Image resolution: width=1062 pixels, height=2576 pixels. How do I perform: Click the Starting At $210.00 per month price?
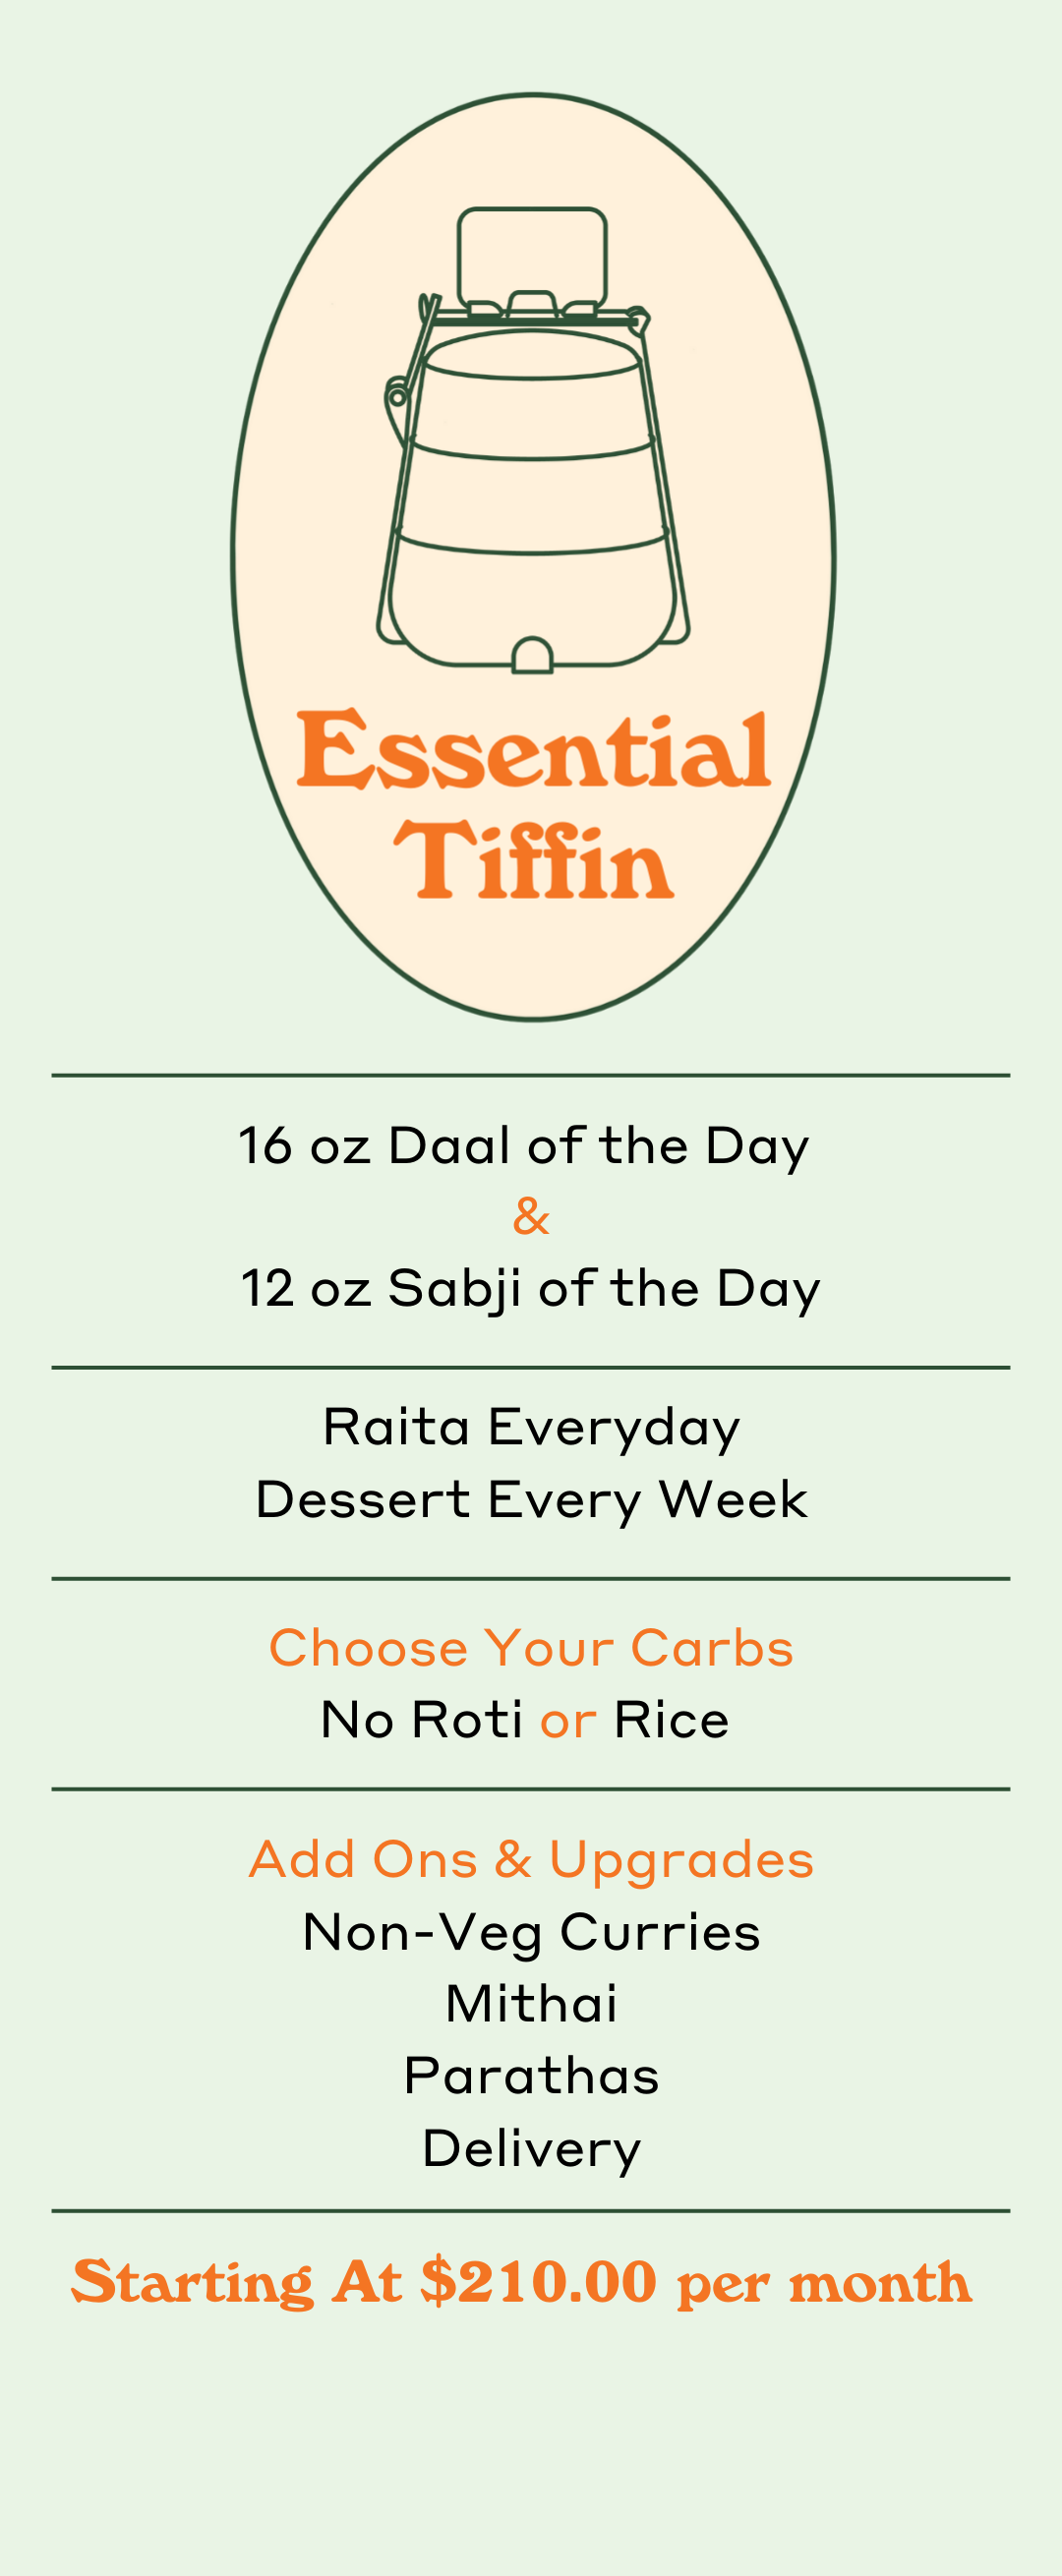click(x=521, y=2283)
